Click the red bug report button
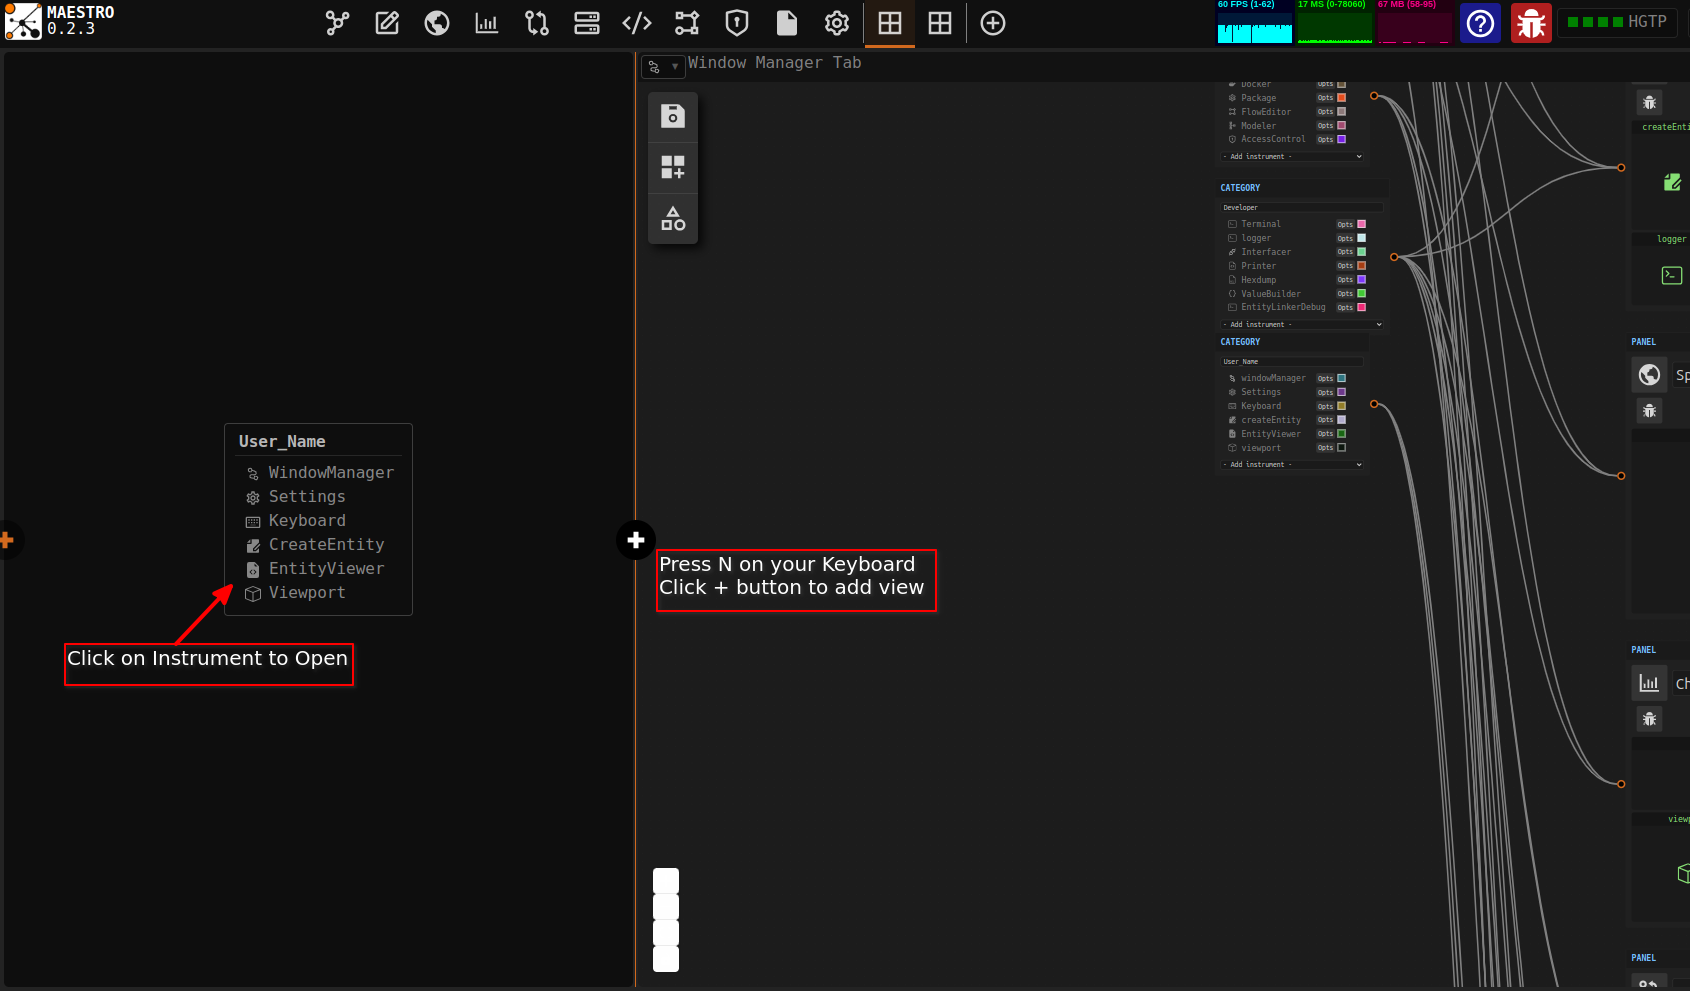 point(1531,23)
